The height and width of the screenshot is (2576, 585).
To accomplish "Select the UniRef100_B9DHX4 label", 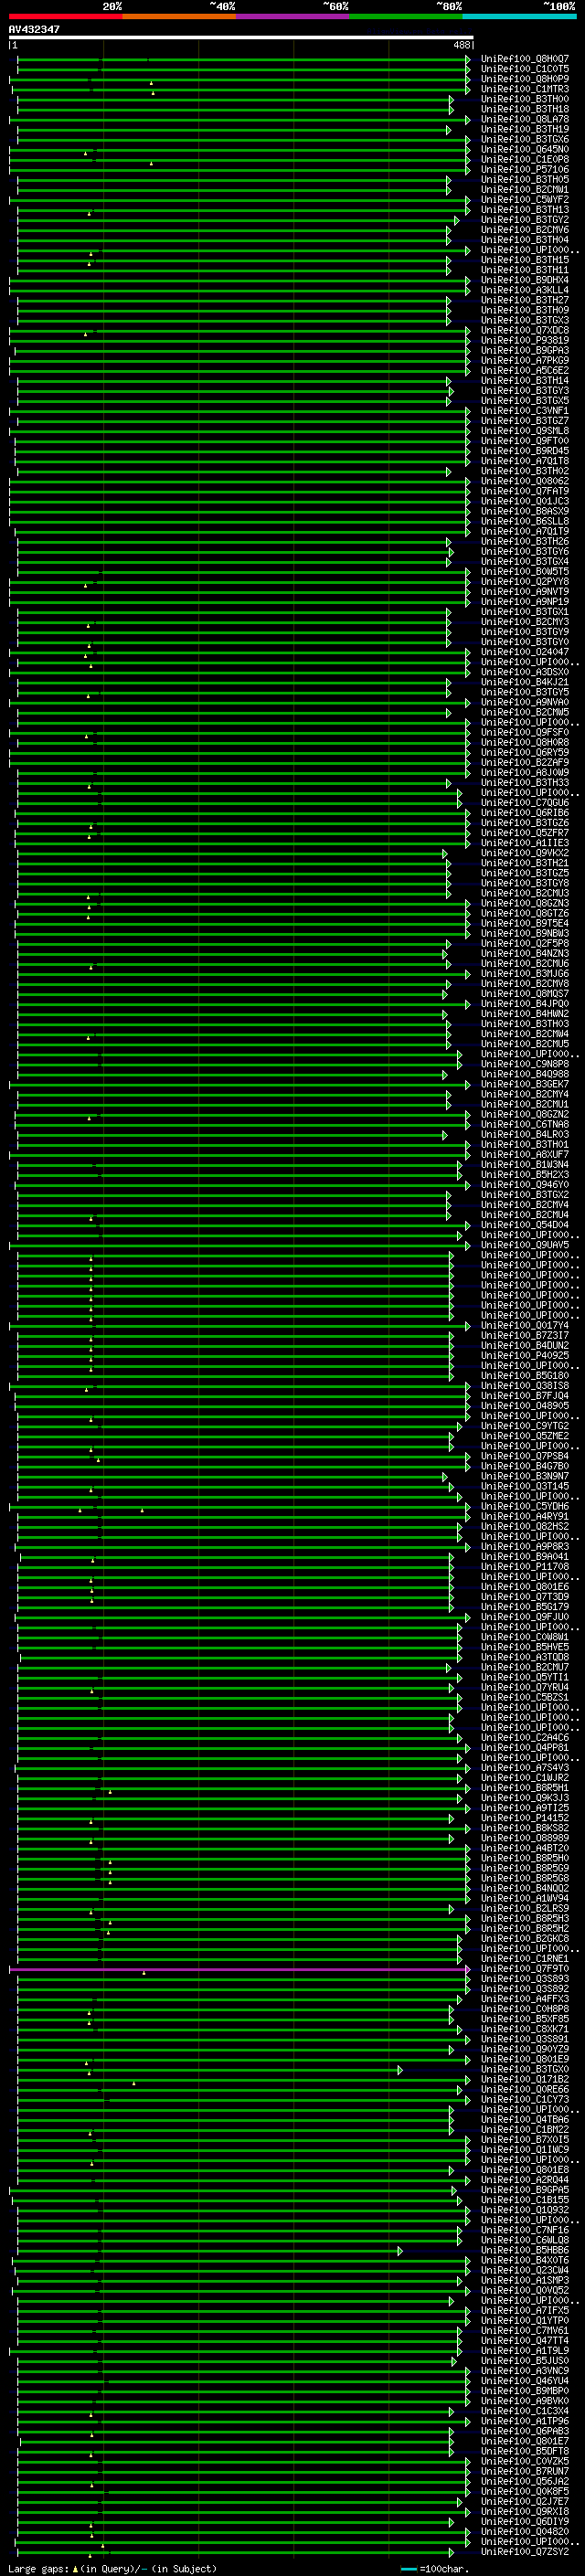I will coord(525,280).
